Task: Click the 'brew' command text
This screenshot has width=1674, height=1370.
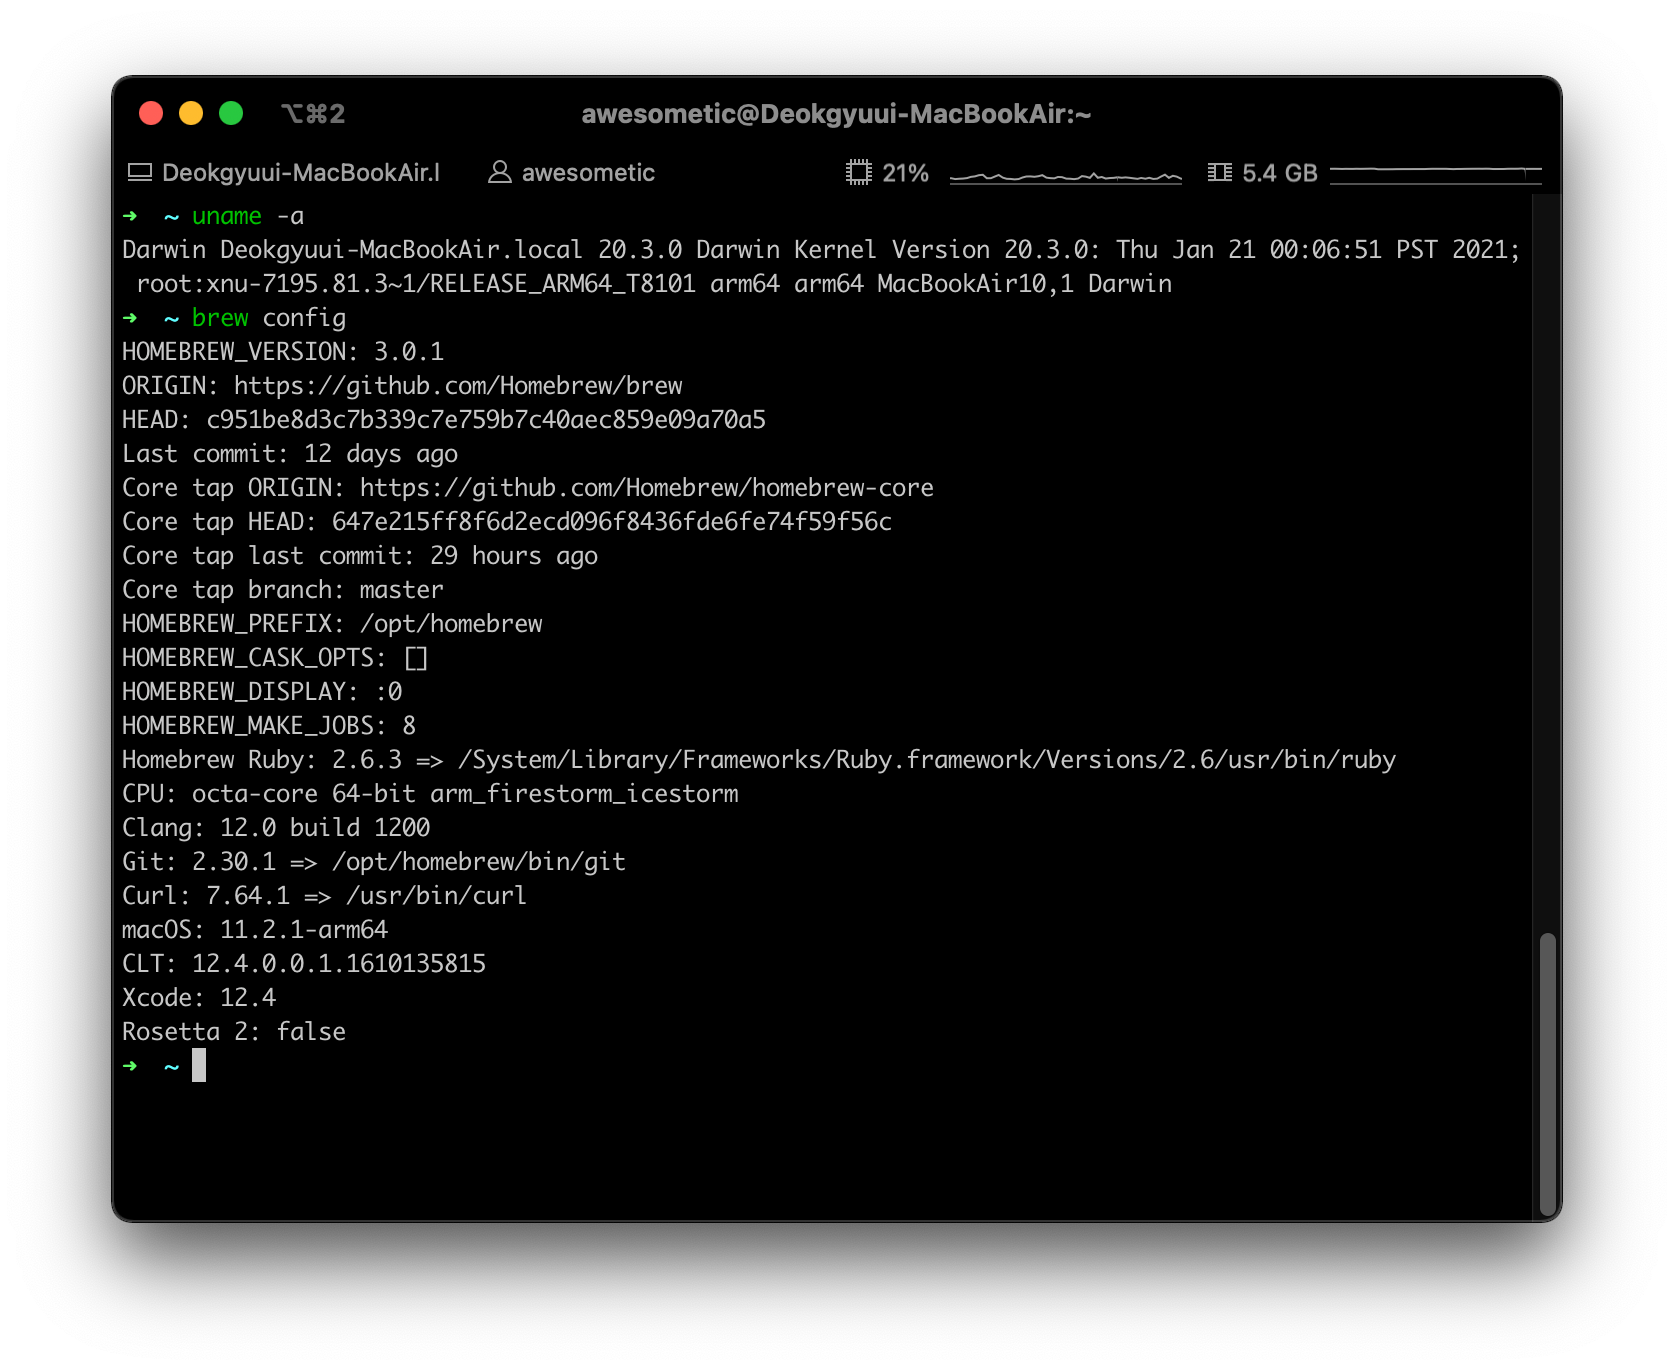Action: pyautogui.click(x=220, y=318)
